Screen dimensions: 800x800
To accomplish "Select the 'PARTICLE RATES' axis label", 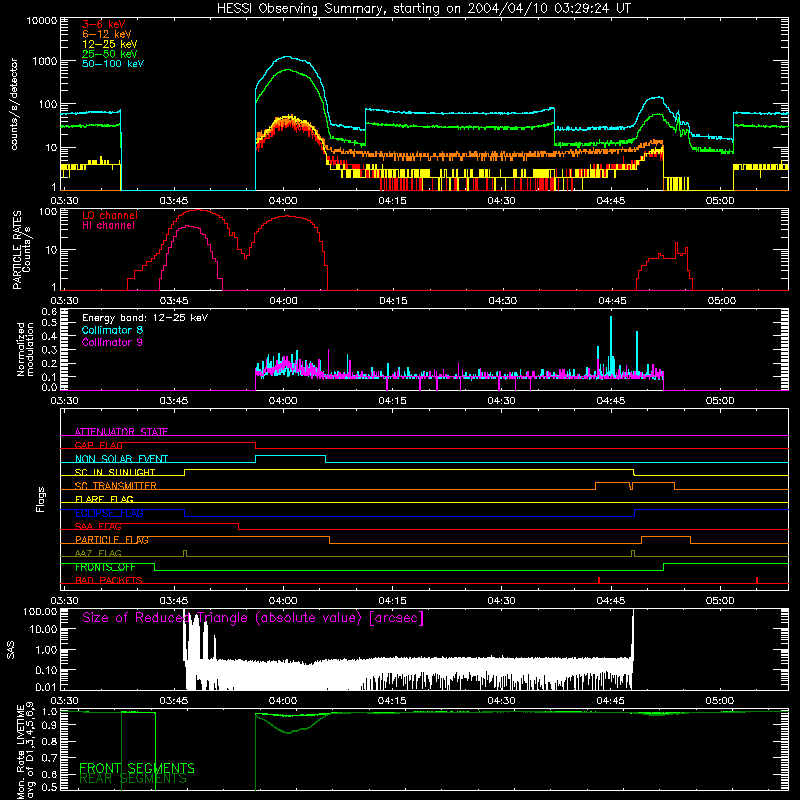I will pyautogui.click(x=17, y=250).
